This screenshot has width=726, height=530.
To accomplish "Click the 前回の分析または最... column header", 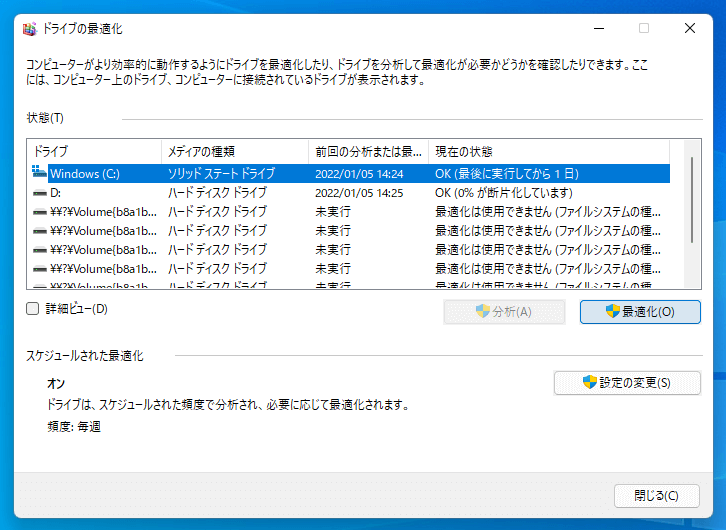I will 369,151.
